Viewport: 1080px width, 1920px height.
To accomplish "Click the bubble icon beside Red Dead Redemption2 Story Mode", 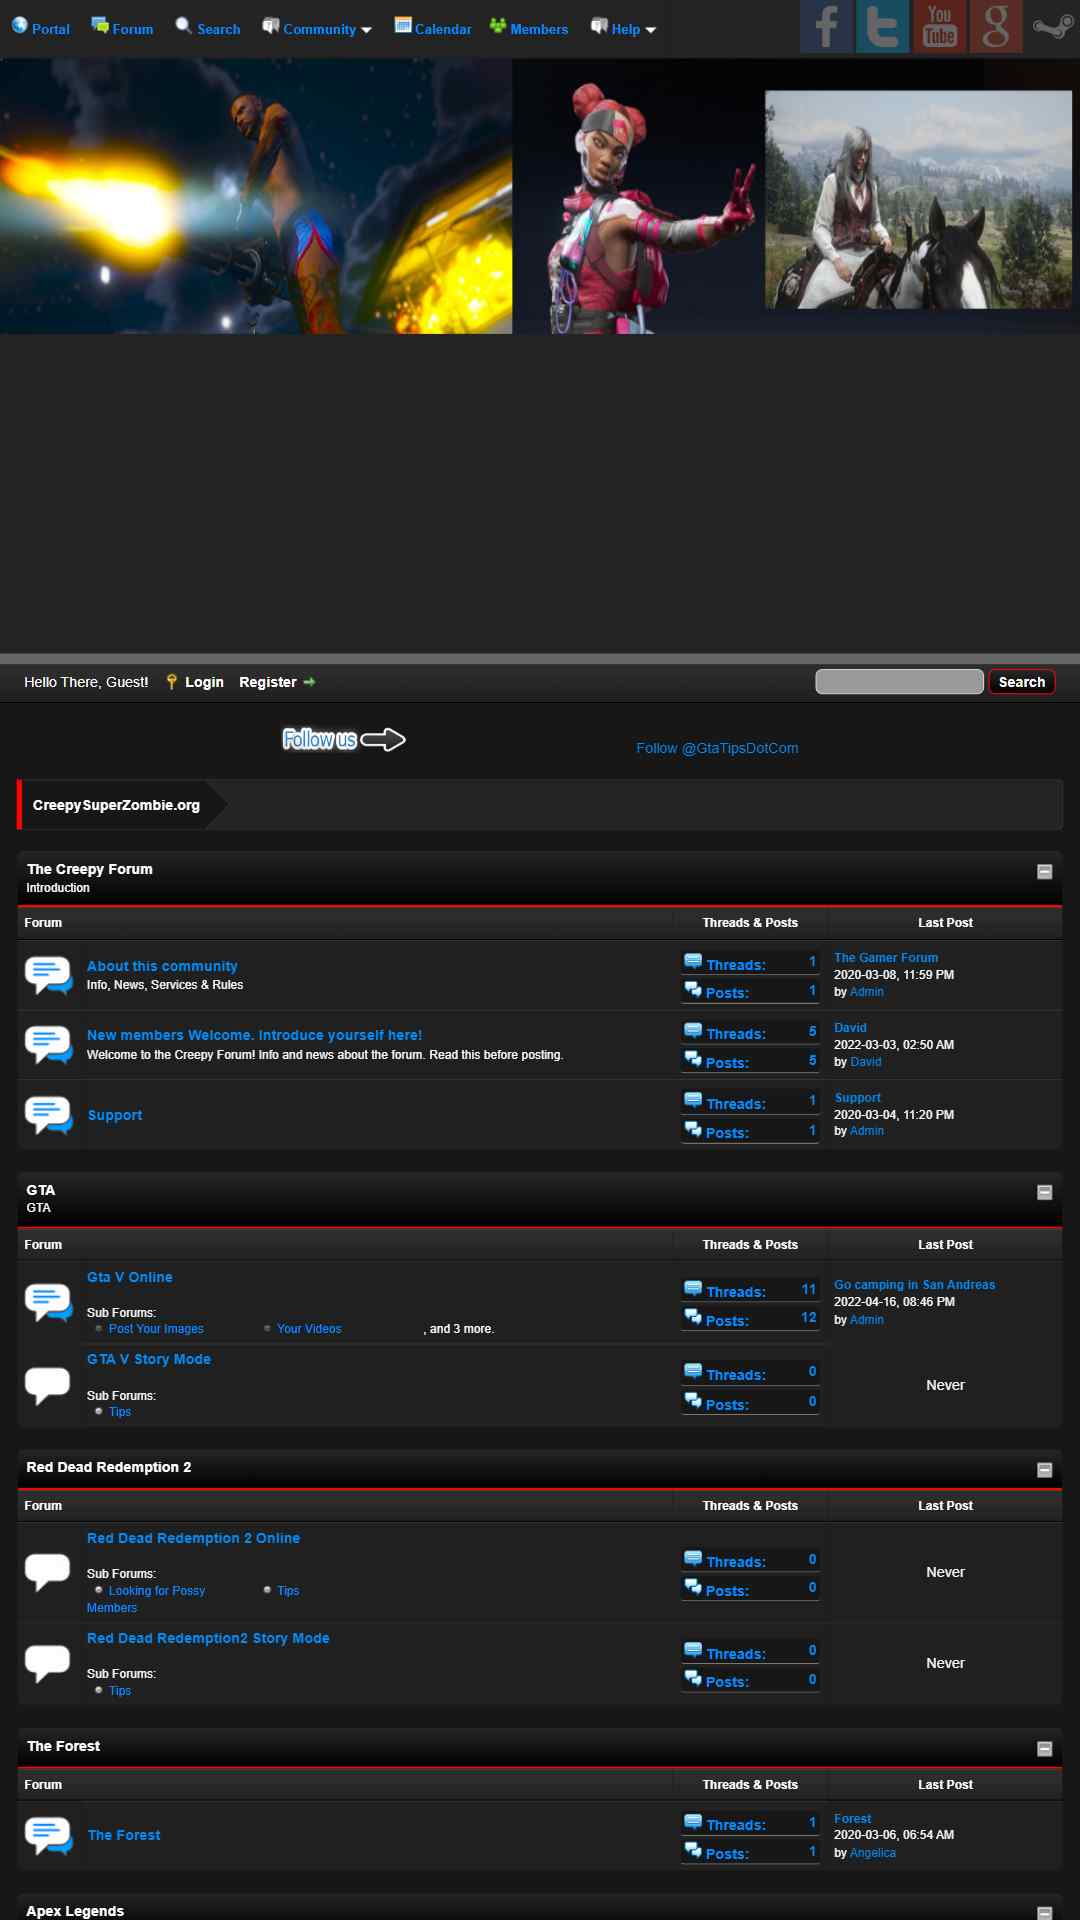I will (x=48, y=1664).
